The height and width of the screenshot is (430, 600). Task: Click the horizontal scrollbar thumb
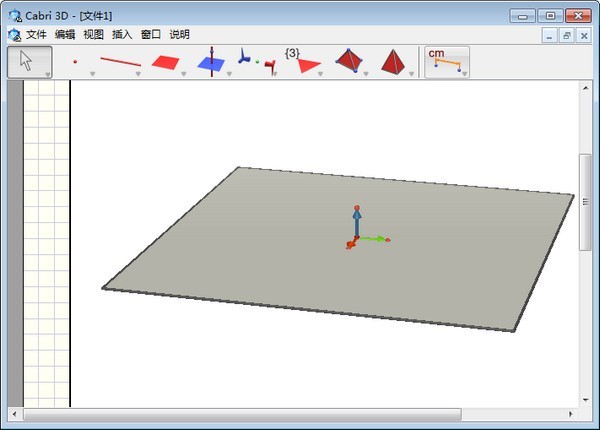[x=243, y=414]
